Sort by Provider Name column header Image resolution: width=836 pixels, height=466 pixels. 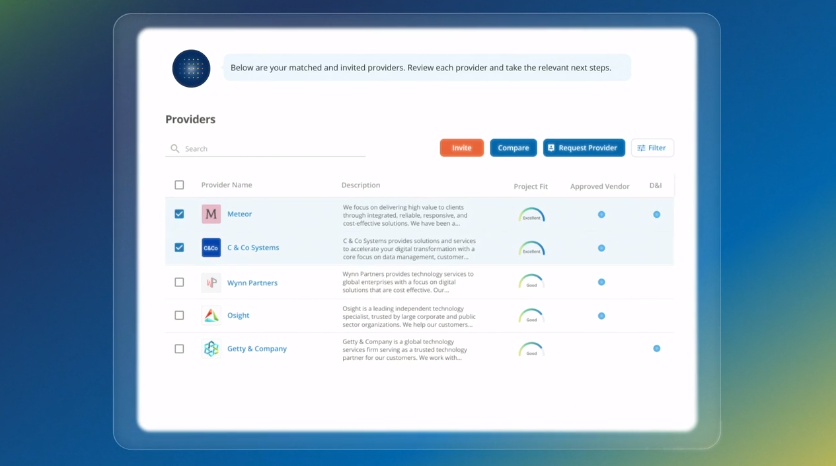[x=227, y=185]
